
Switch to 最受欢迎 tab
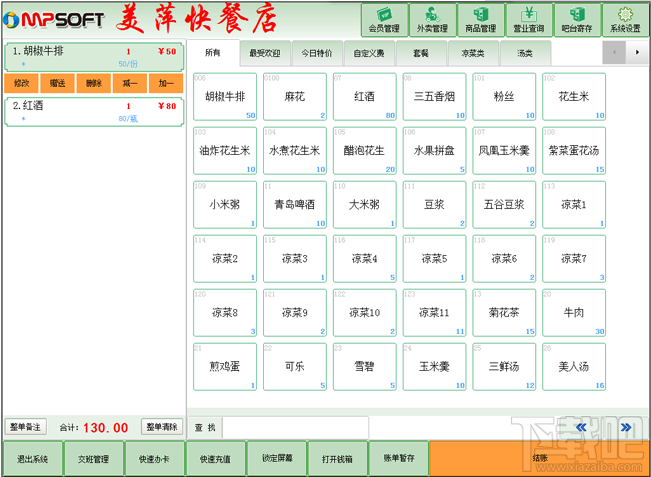click(x=265, y=53)
